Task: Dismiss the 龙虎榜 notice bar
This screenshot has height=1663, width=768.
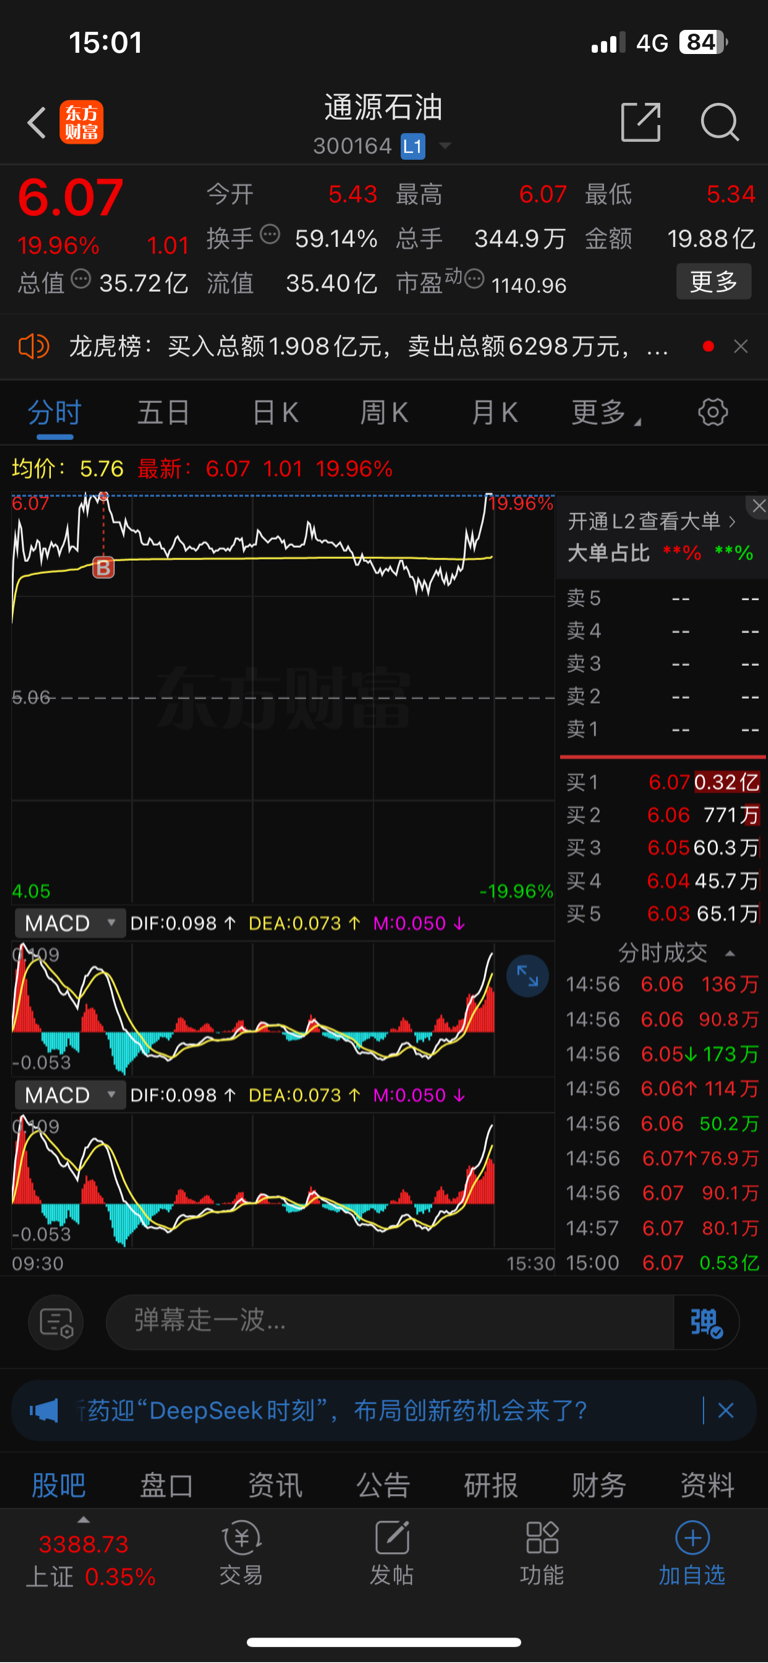Action: click(741, 346)
